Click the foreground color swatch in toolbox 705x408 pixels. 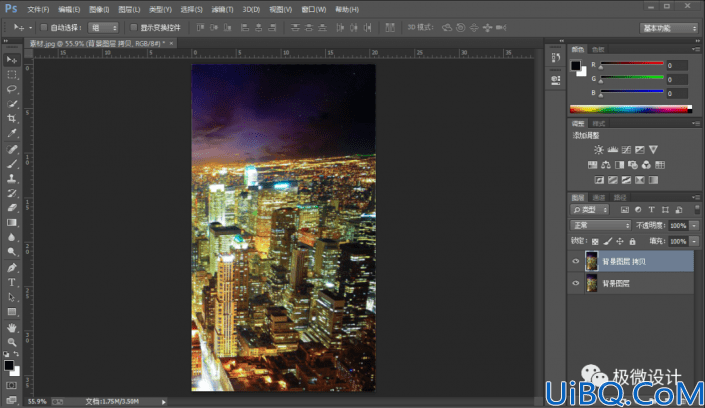tap(9, 365)
